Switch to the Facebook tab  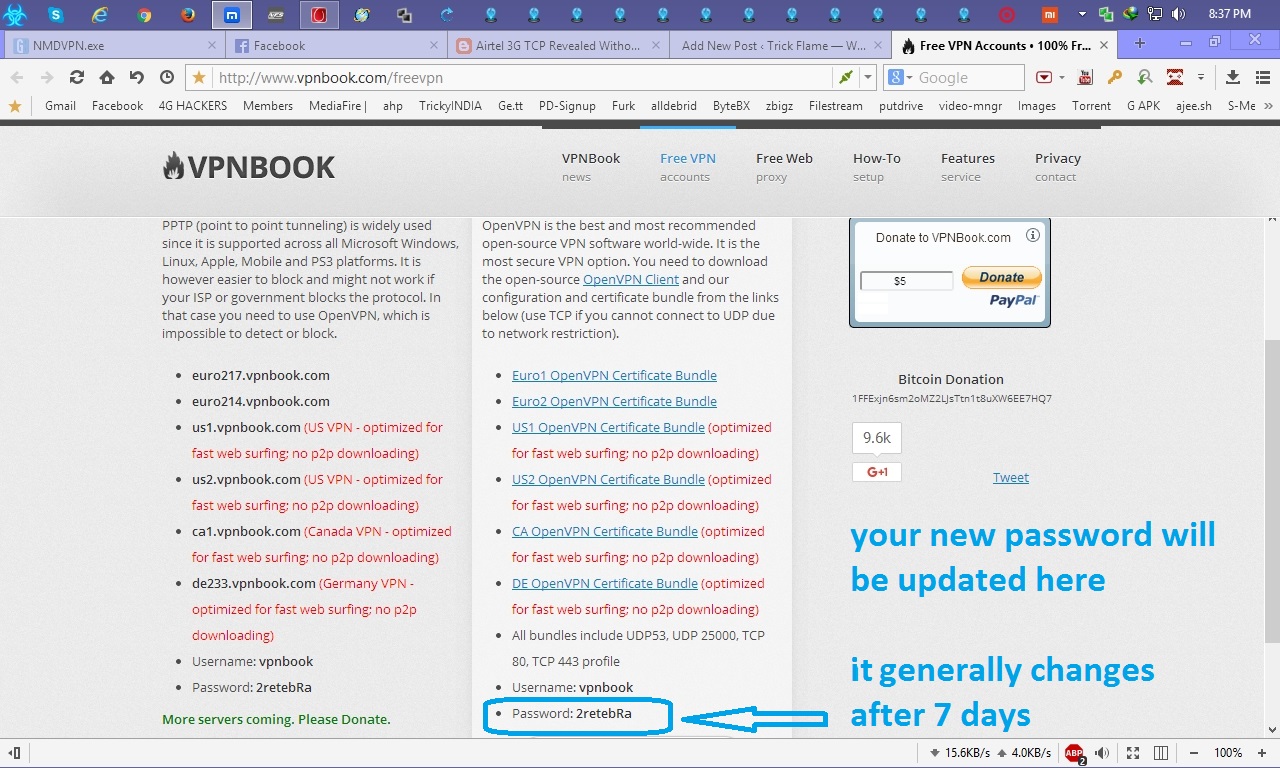point(336,45)
